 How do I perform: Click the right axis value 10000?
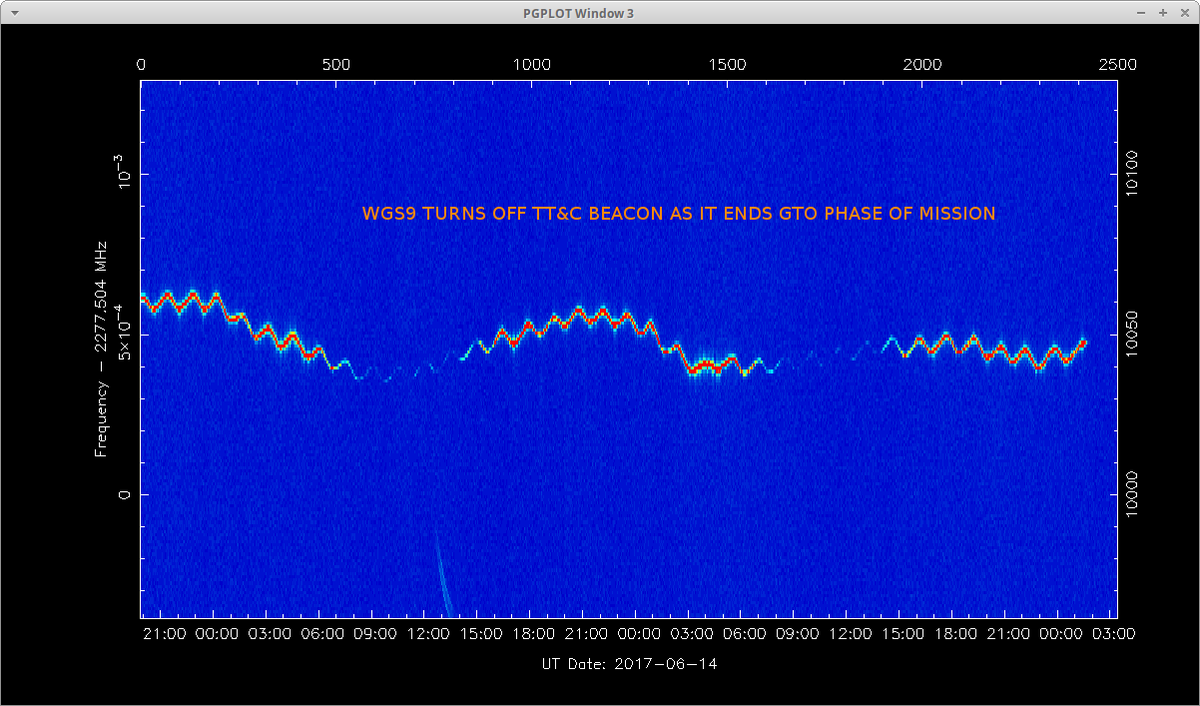coord(1133,495)
